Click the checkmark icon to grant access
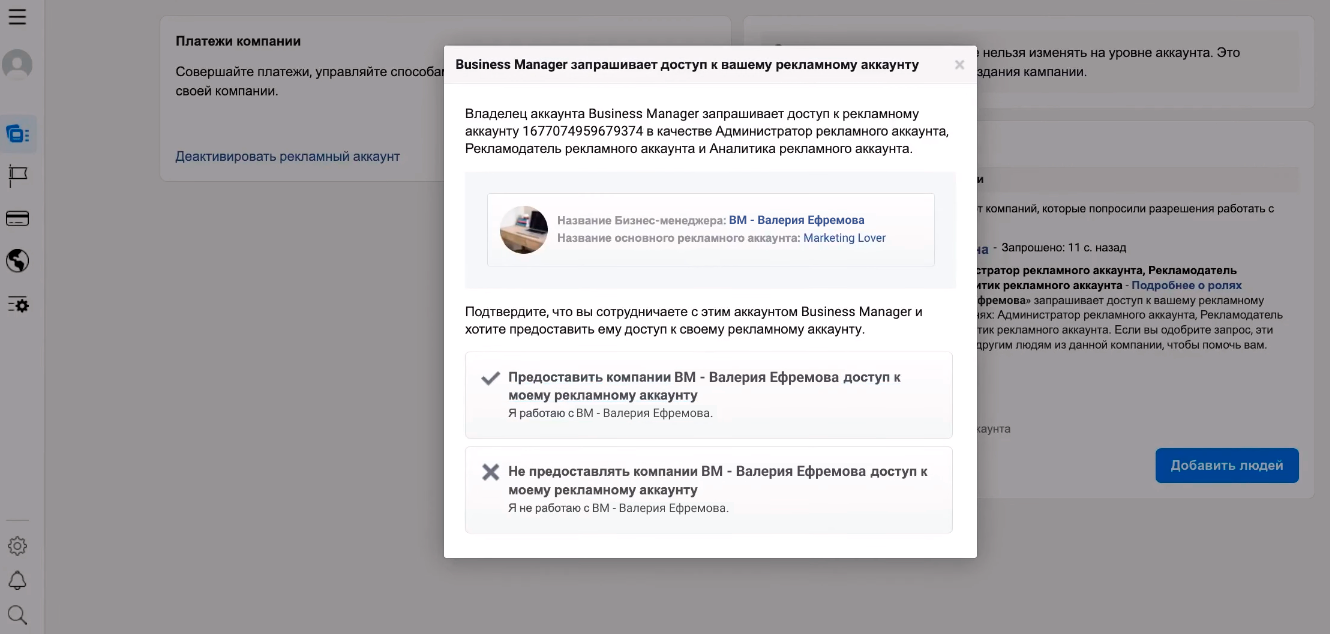The image size is (1330, 634). pyautogui.click(x=490, y=378)
